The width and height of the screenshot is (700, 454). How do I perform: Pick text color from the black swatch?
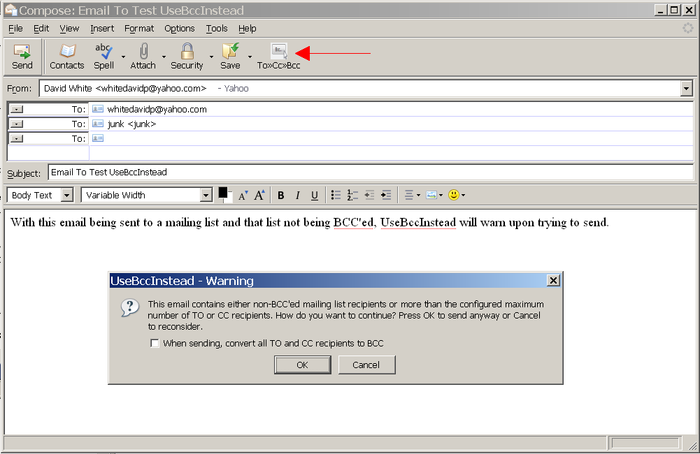click(x=223, y=193)
